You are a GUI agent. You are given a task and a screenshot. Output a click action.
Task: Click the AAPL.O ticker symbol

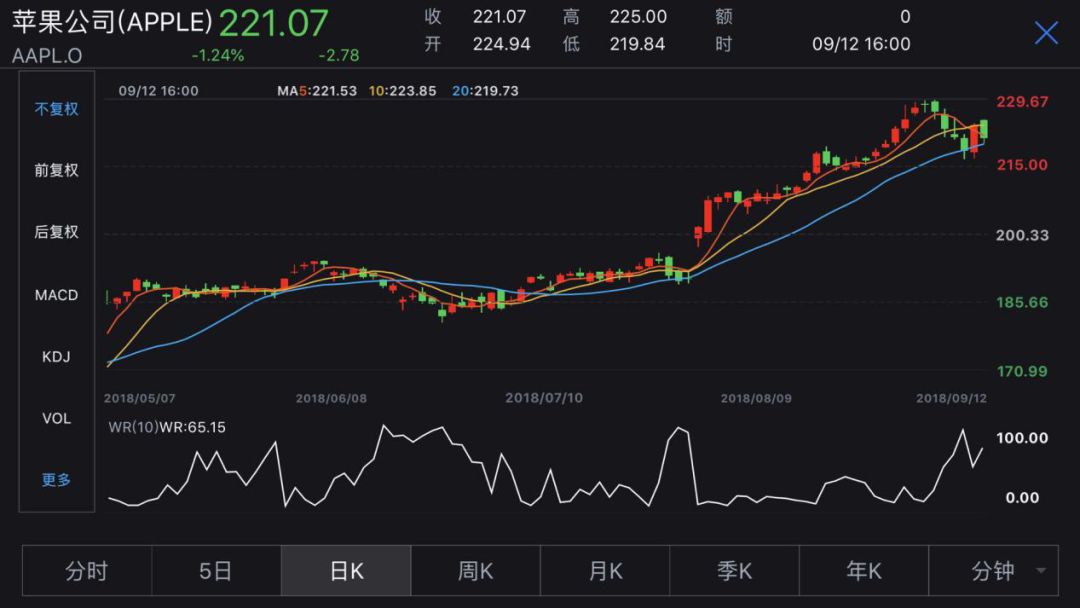click(47, 56)
